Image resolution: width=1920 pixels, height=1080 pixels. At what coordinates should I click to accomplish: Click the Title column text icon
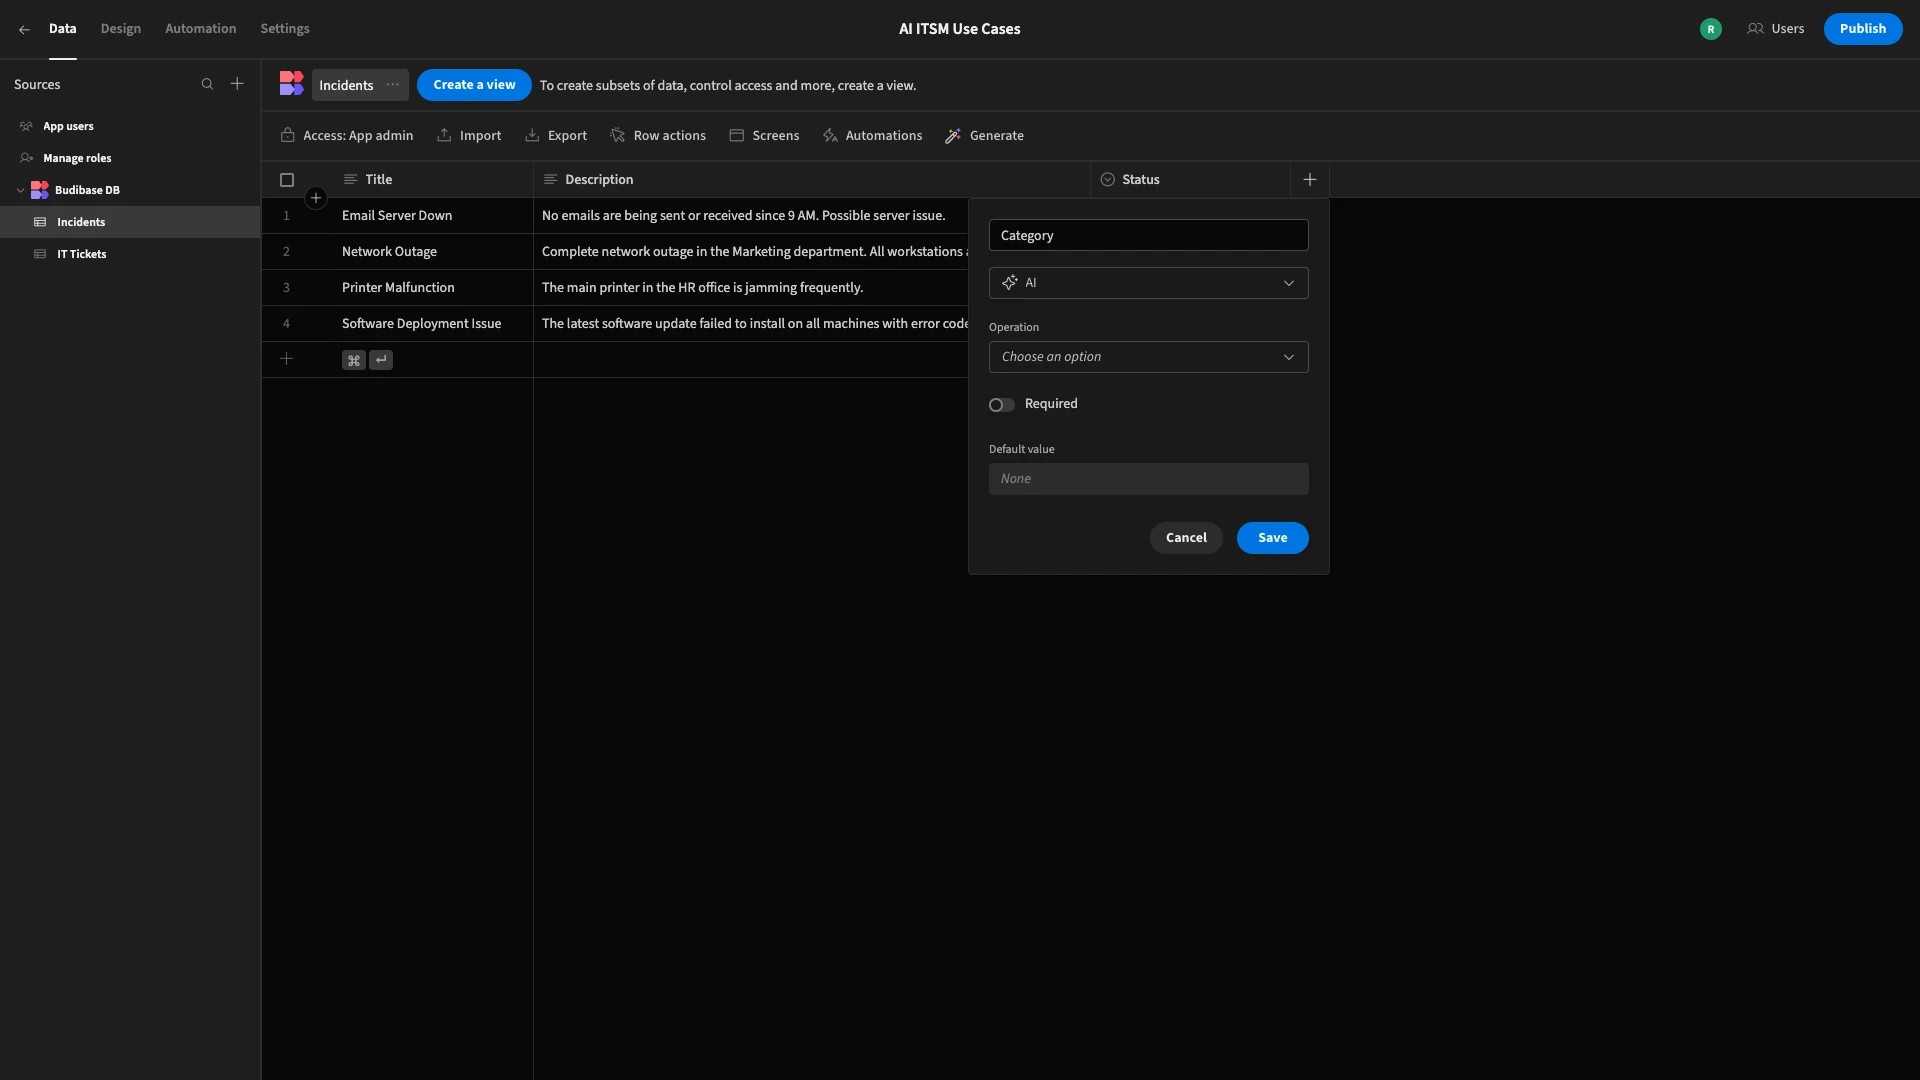(350, 180)
